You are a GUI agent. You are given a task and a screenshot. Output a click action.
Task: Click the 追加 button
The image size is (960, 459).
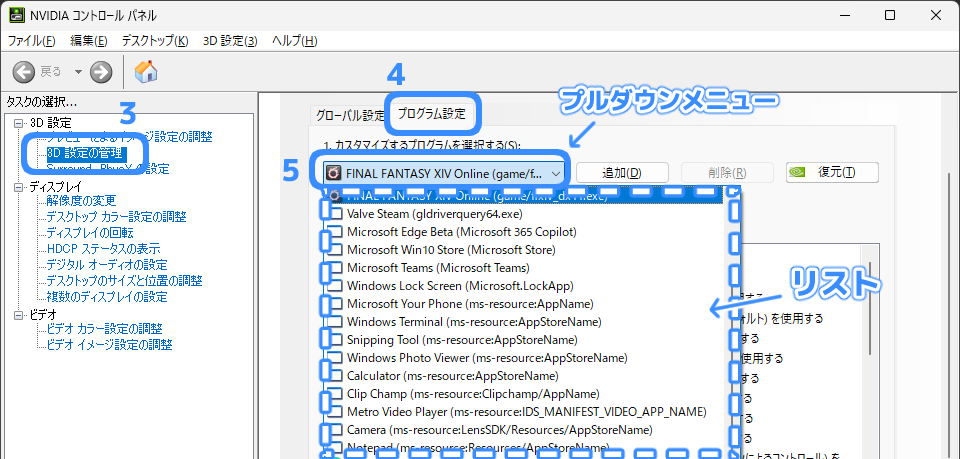tap(621, 173)
